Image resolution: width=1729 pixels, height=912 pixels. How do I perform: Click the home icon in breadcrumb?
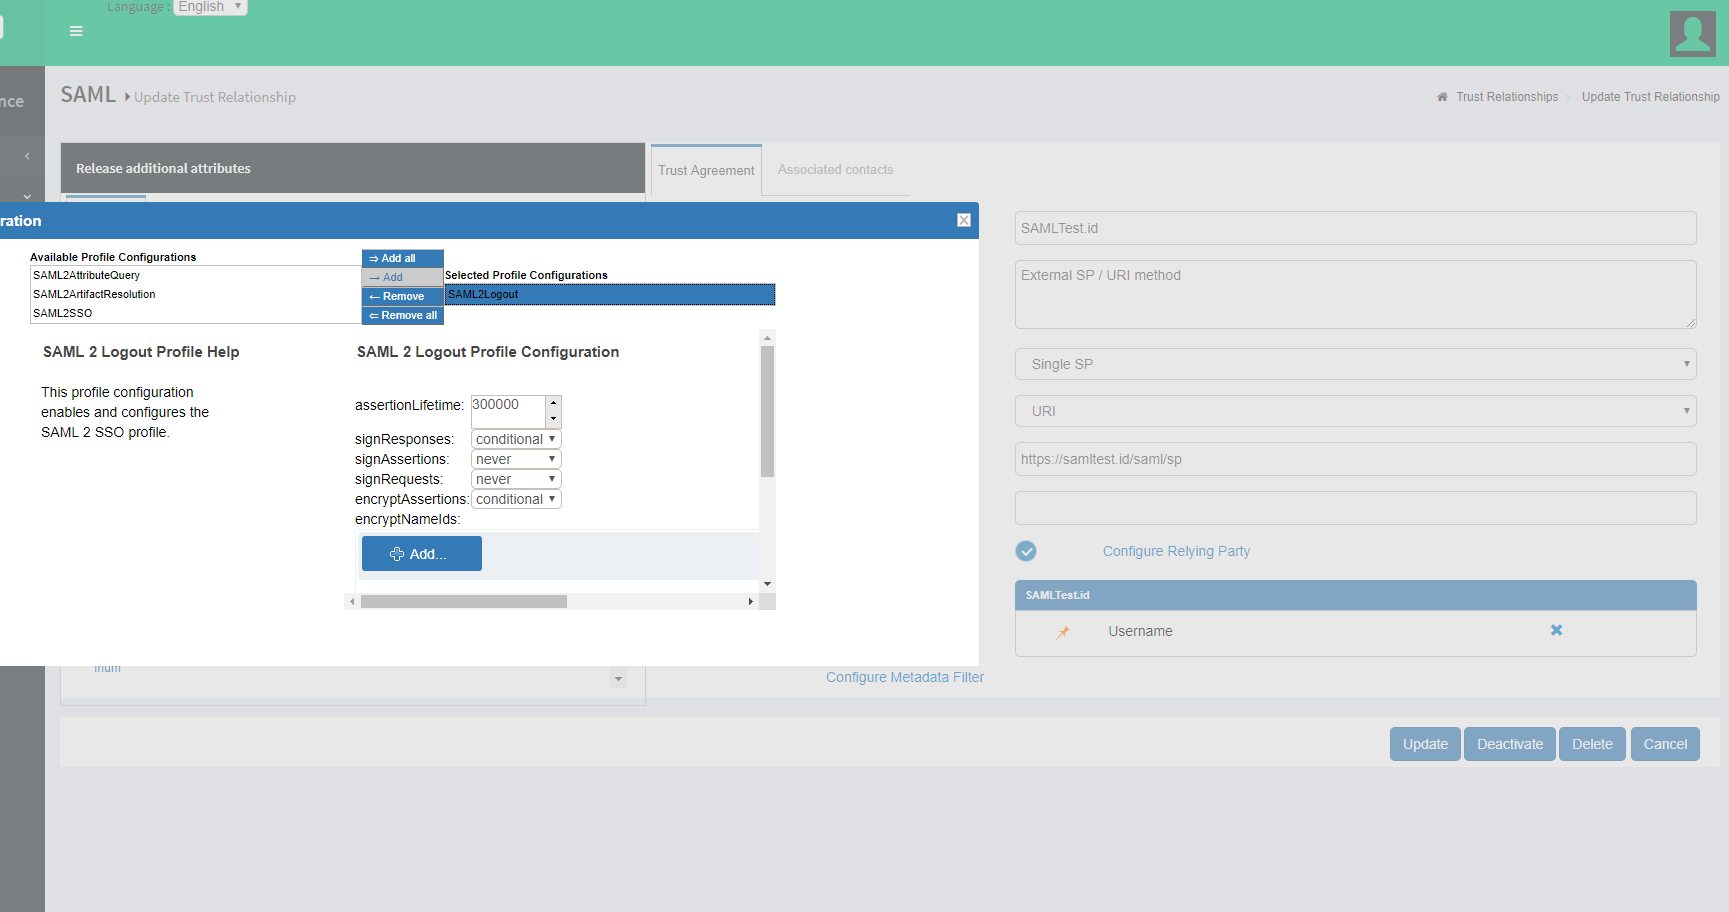[x=1442, y=97]
